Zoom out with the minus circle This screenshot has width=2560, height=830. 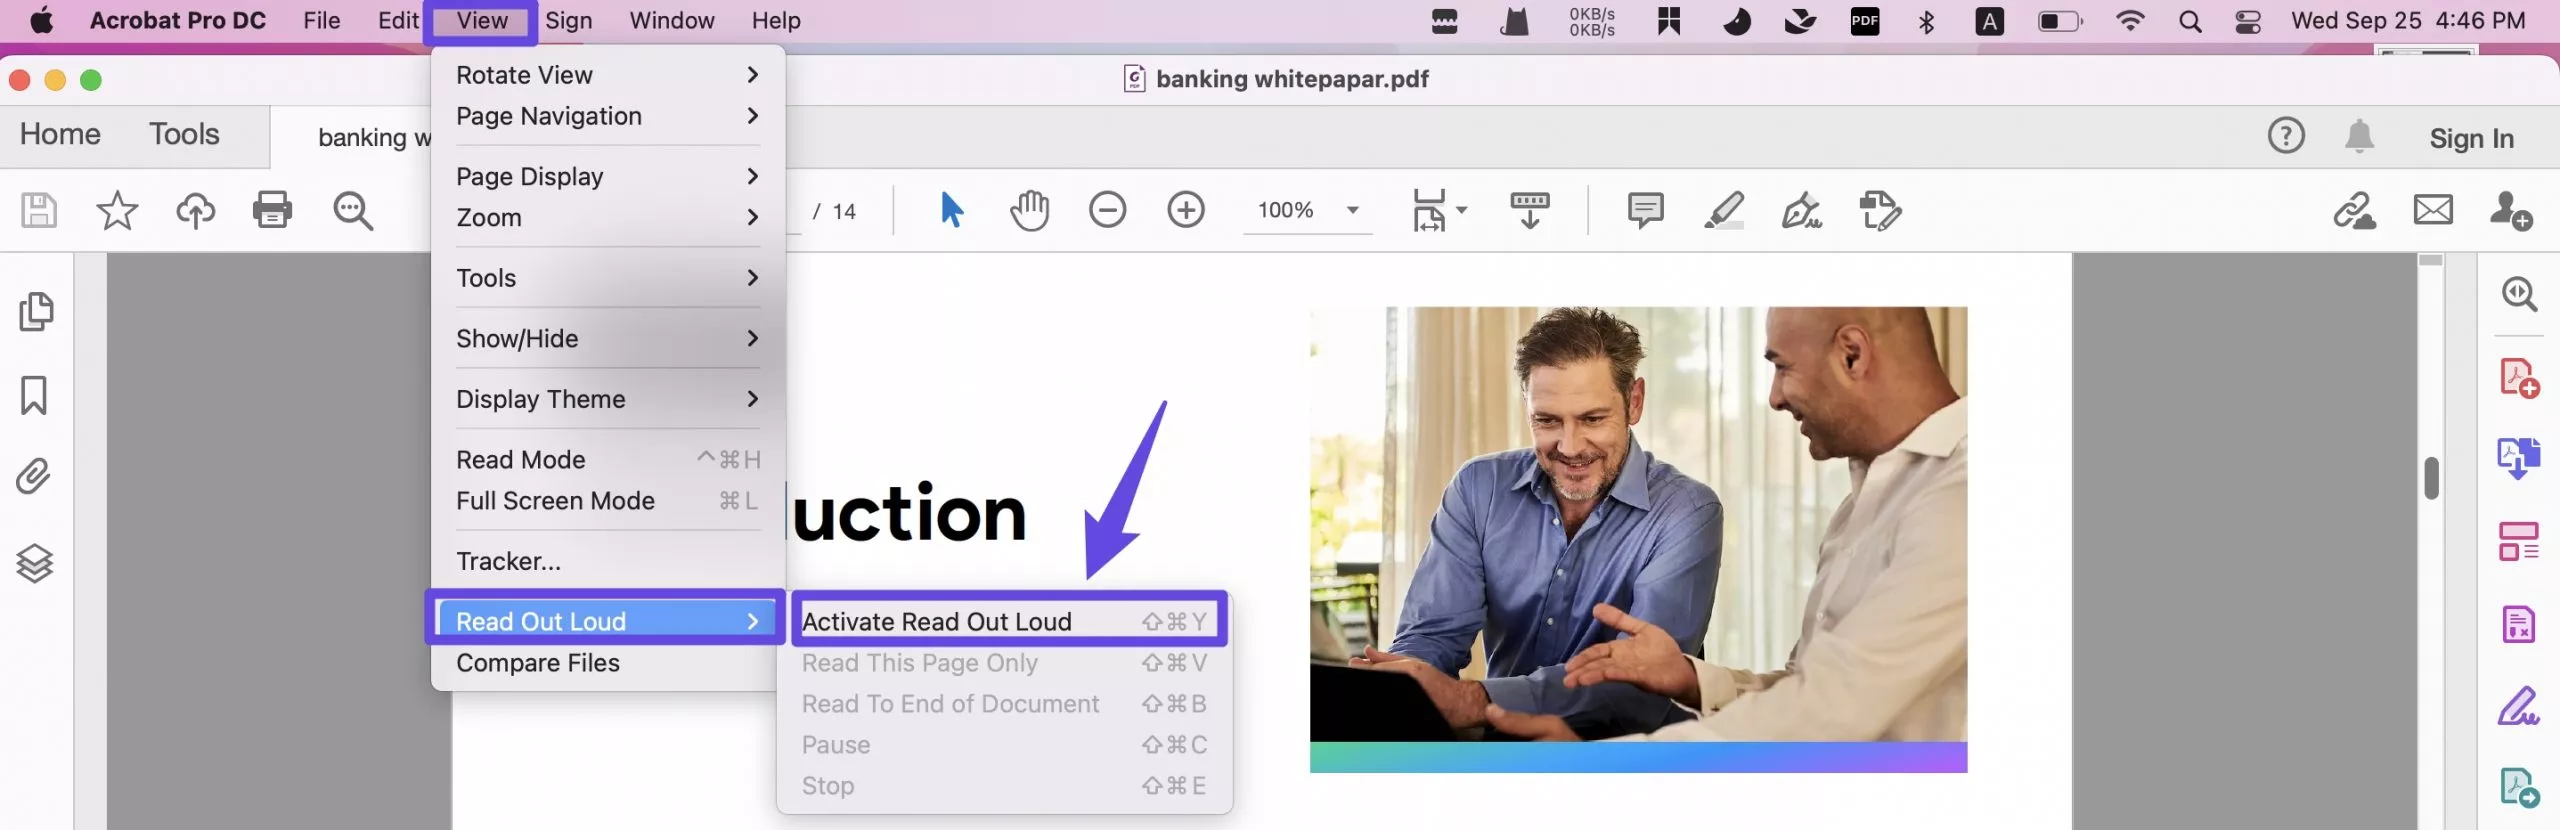[1108, 210]
